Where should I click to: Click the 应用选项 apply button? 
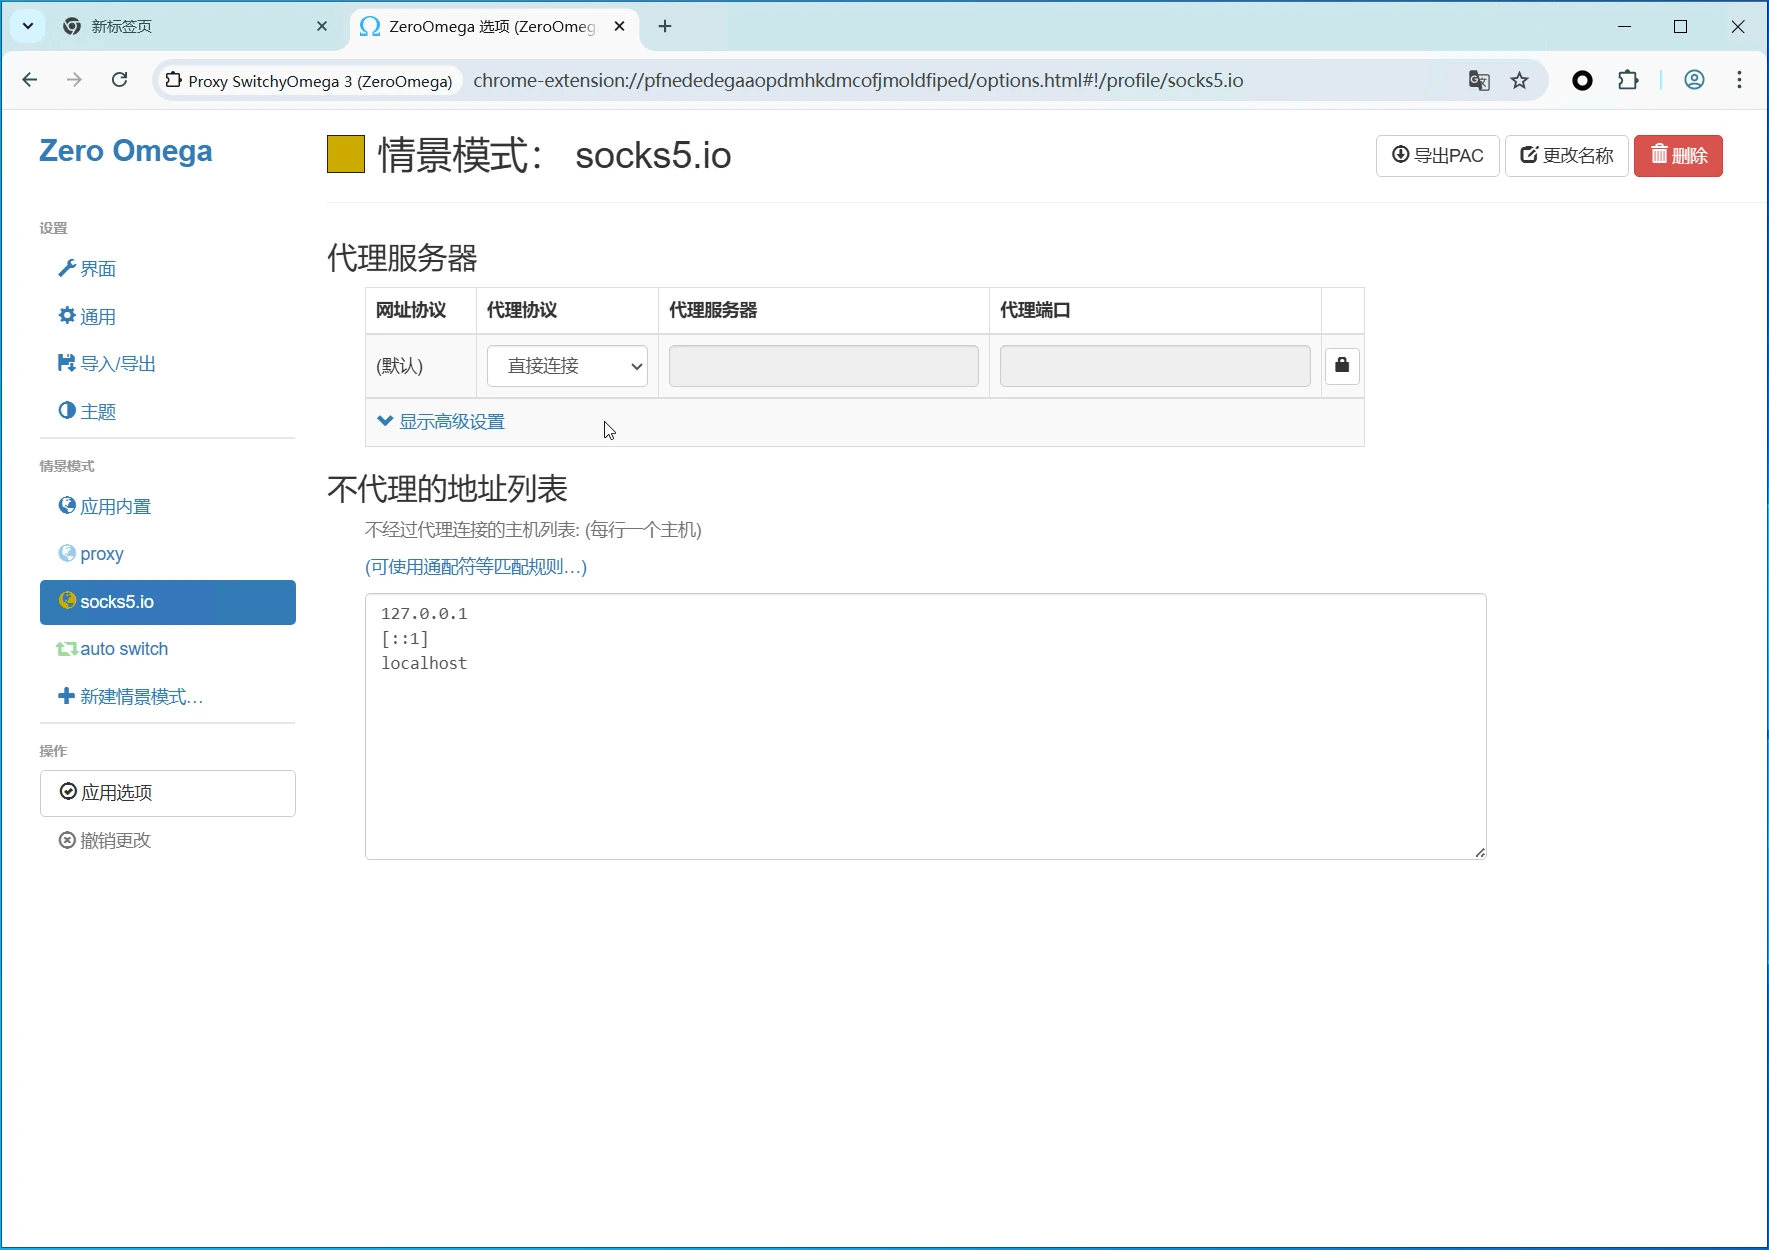pos(168,793)
